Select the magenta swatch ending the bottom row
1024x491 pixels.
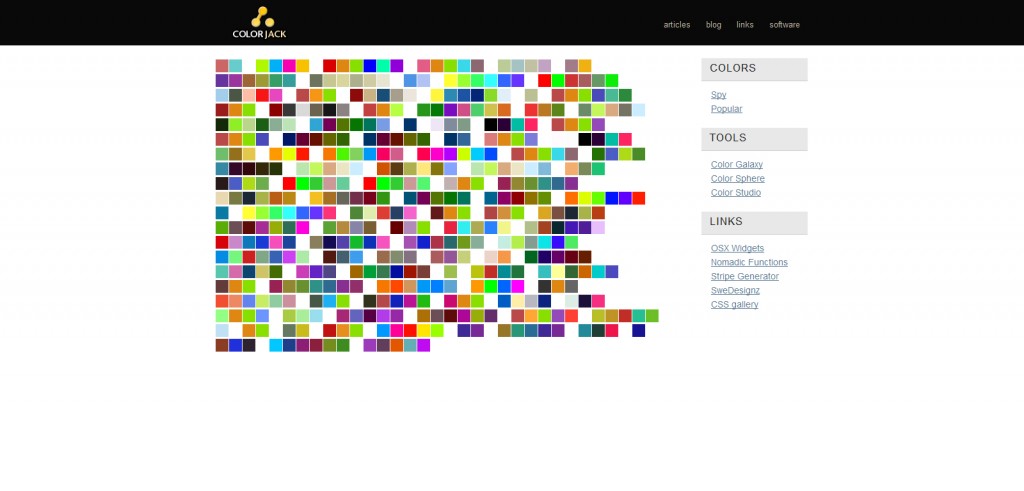pos(424,346)
